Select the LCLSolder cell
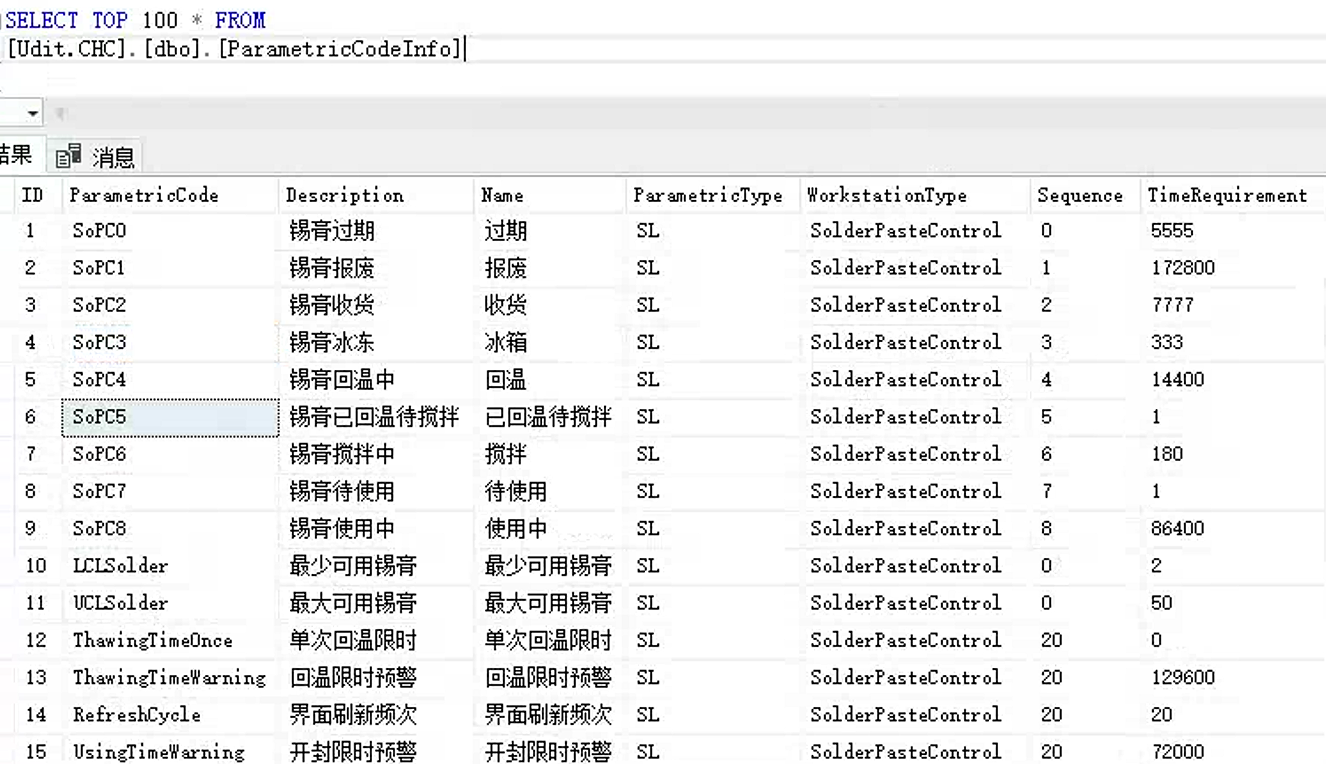This screenshot has height=764, width=1326. click(121, 566)
